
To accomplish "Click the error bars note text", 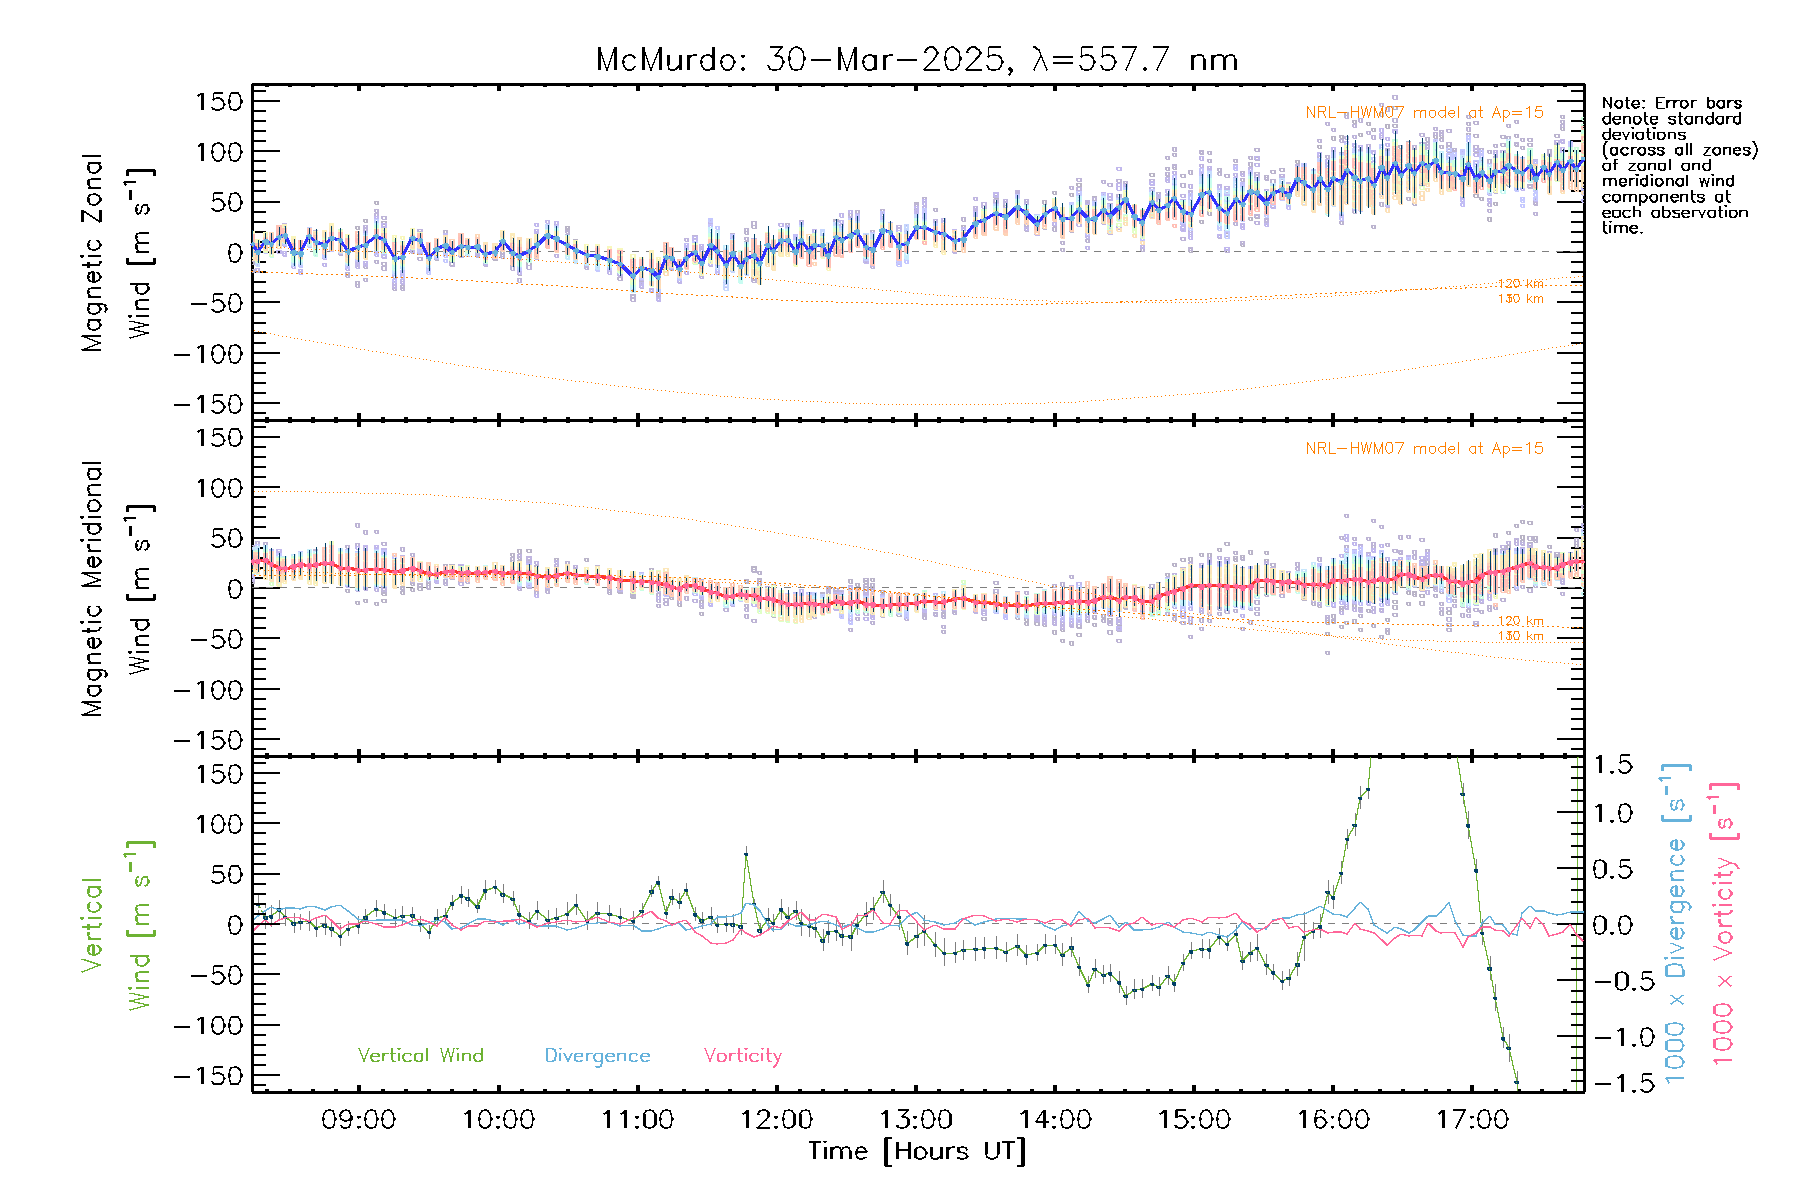I will [x=1678, y=165].
